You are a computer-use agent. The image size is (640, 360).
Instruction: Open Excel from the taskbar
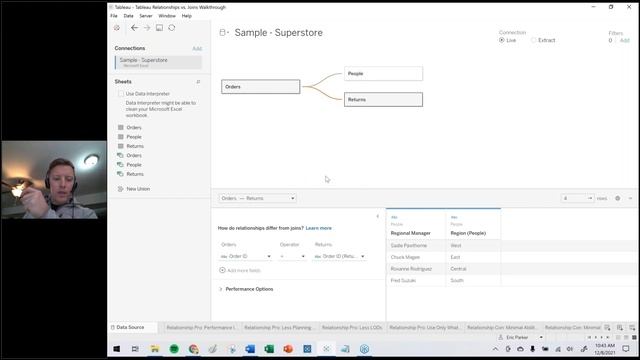(x=269, y=349)
